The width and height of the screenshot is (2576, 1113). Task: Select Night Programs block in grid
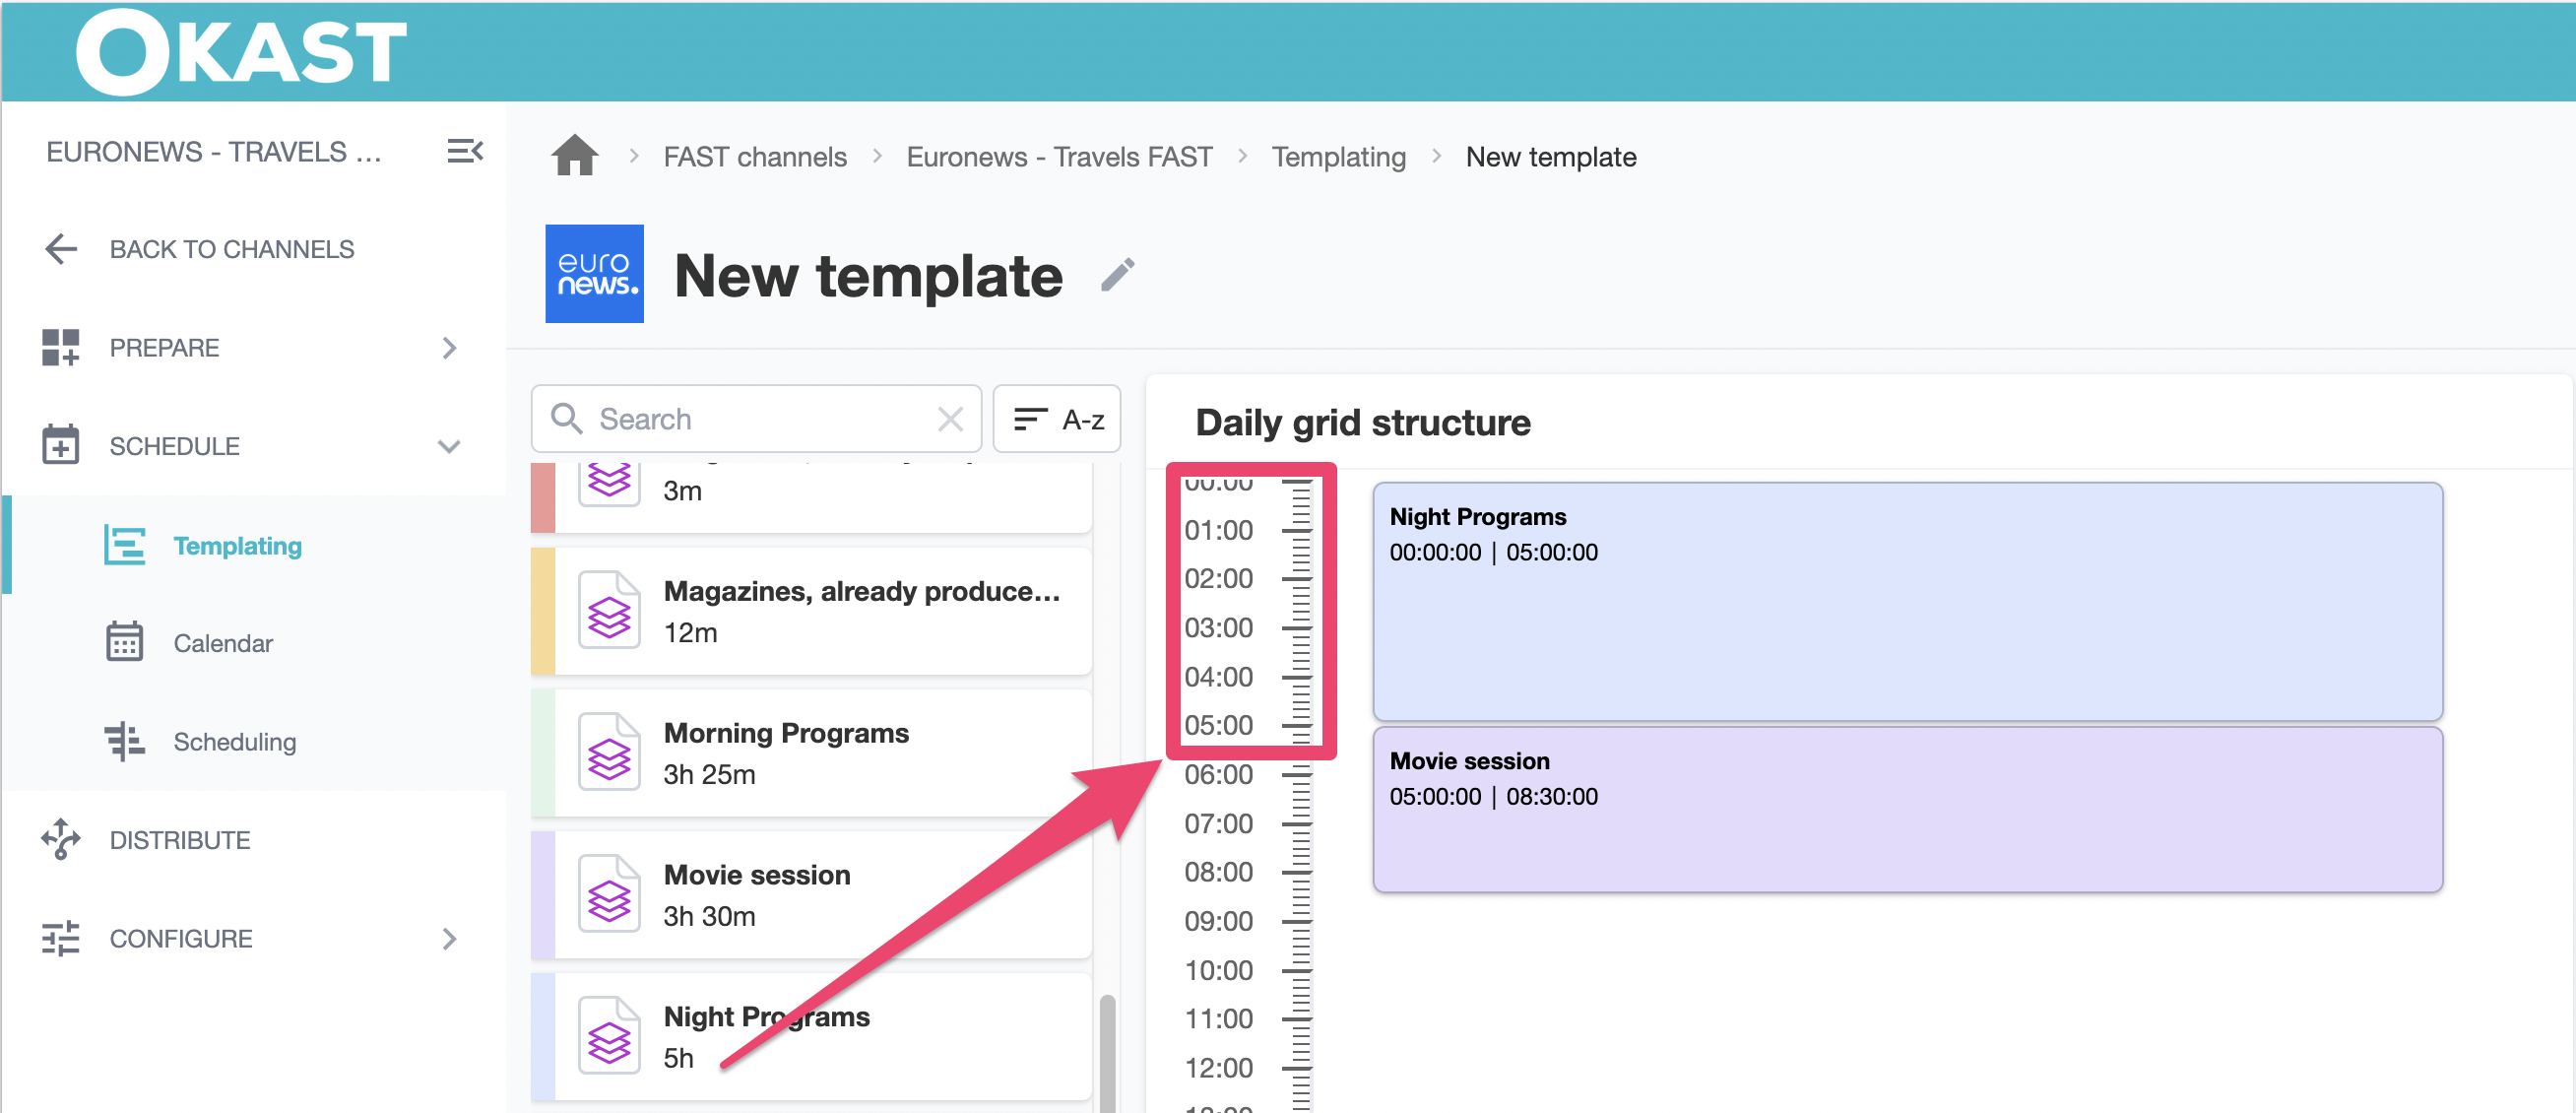click(1906, 601)
